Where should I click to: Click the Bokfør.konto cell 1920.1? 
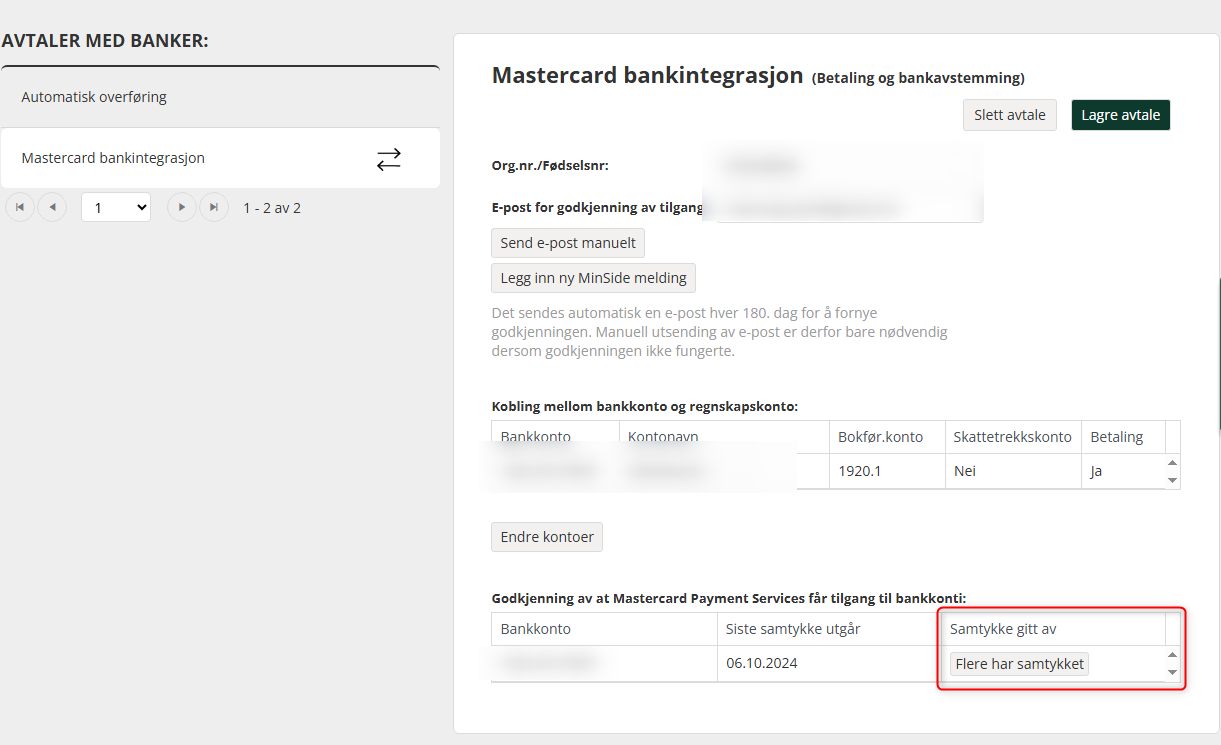887,471
